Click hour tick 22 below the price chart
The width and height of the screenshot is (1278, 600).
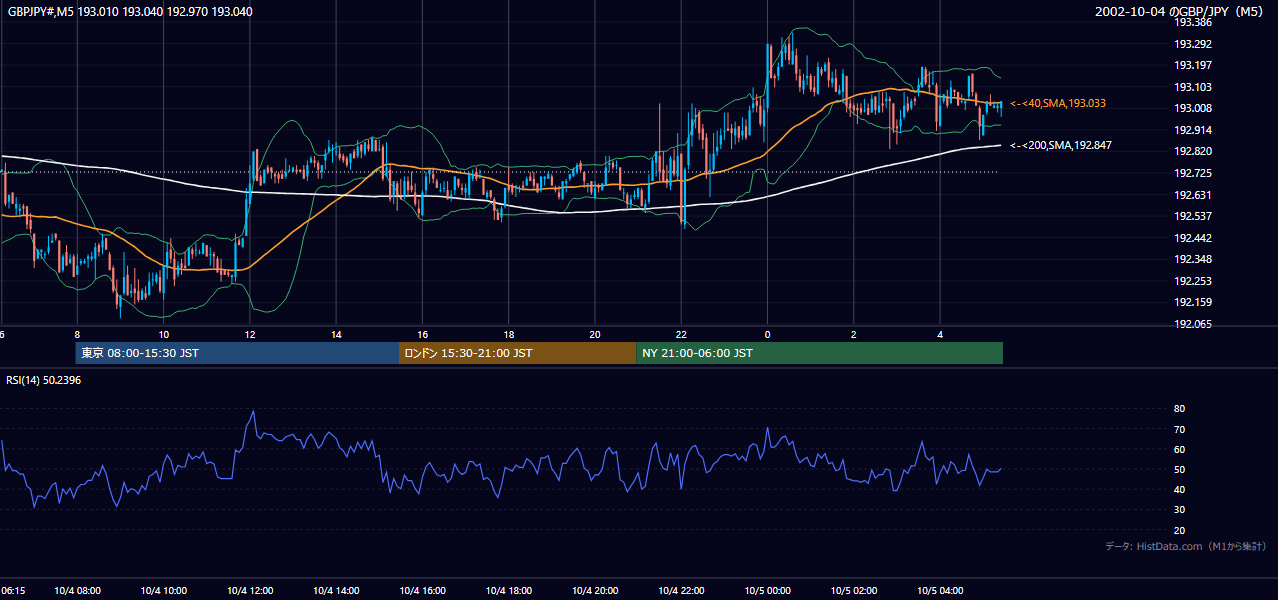[681, 334]
